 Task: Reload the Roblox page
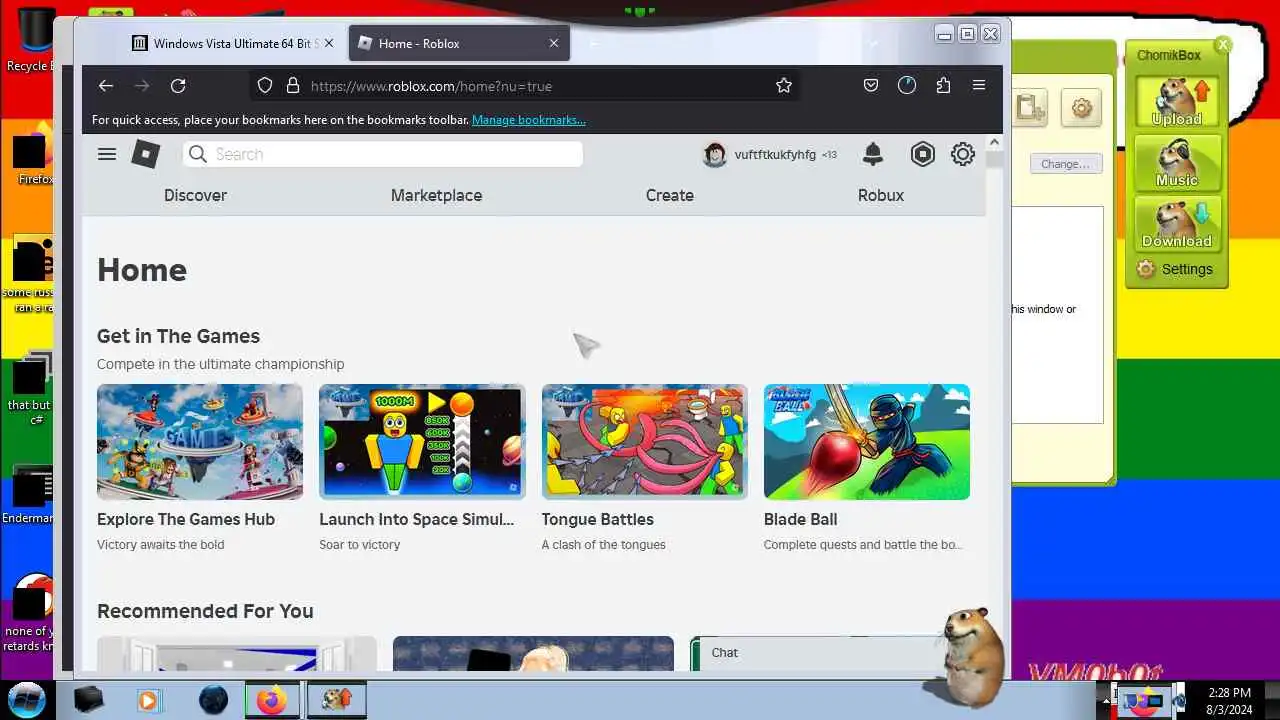click(178, 86)
